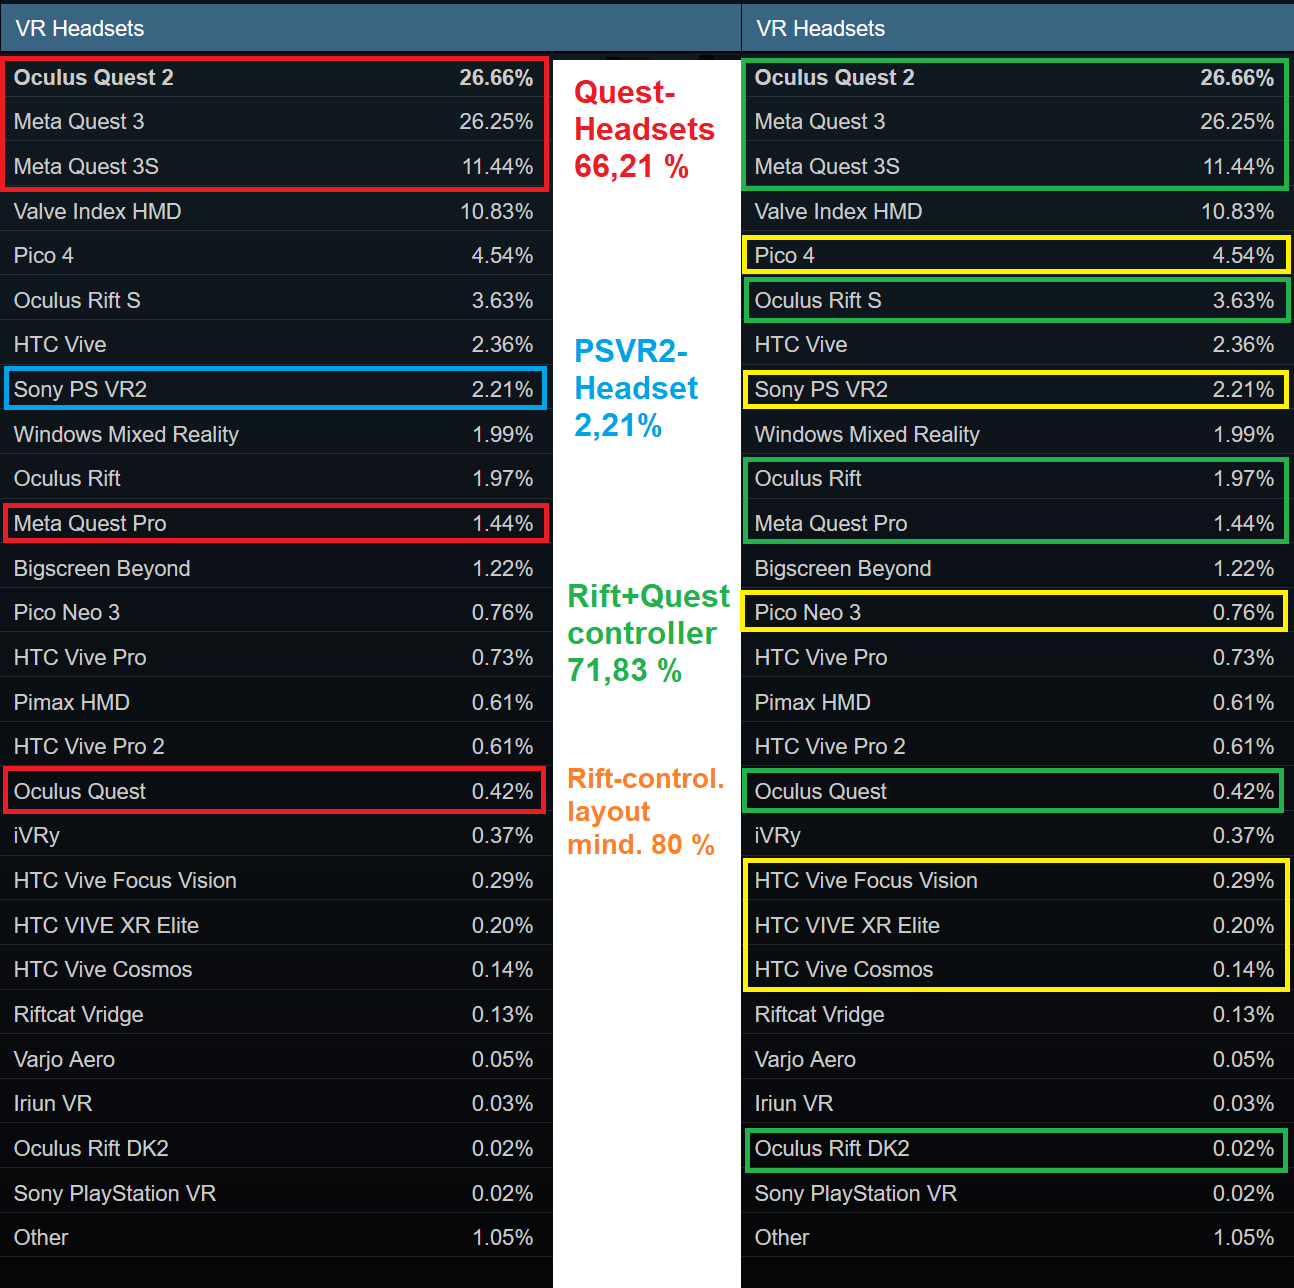Select Oculus Rift DK2 in the left table
The height and width of the screenshot is (1288, 1294).
[x=276, y=1148]
